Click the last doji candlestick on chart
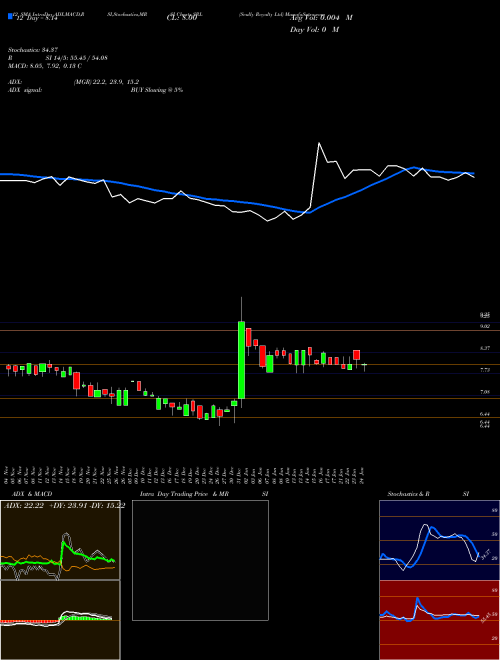 (x=364, y=365)
